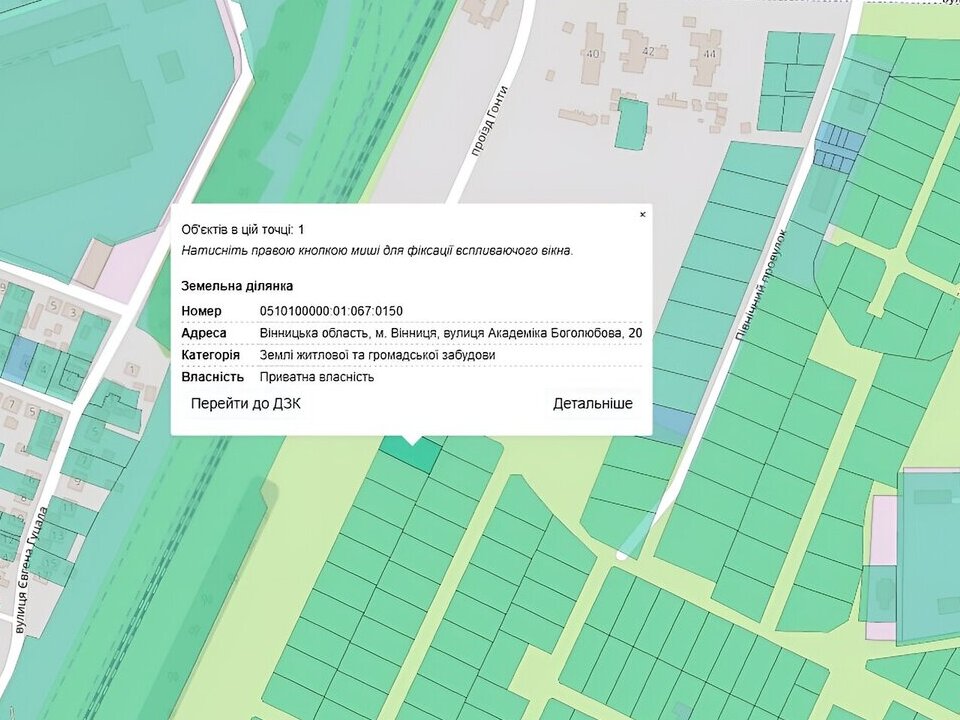Click the cadastral number 0510100000:01:067:0150
Viewport: 960px width, 720px height.
[x=330, y=311]
